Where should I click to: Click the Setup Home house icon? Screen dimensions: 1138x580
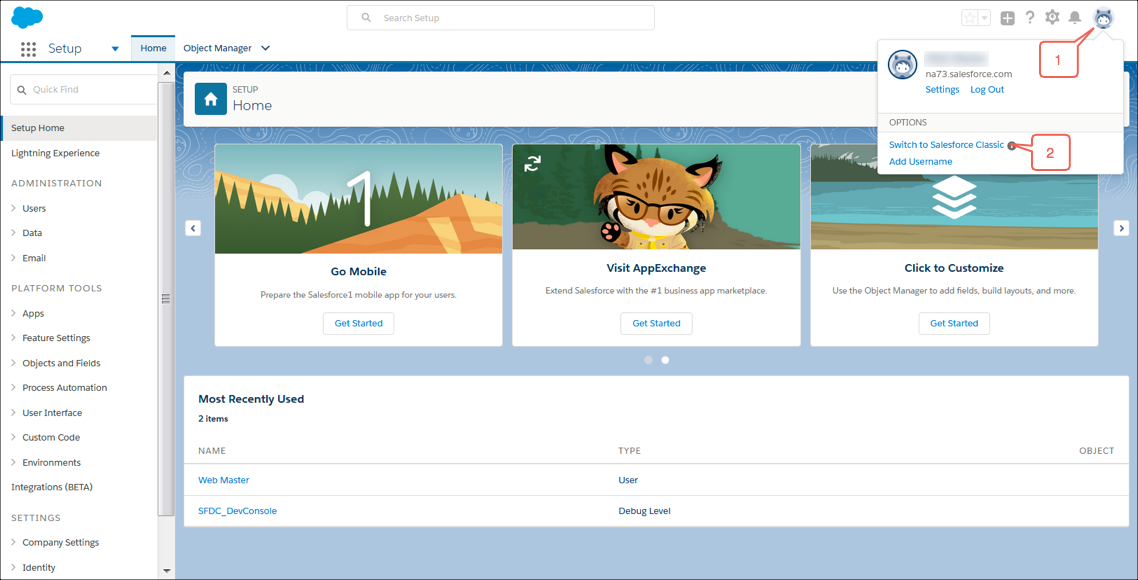tap(211, 99)
